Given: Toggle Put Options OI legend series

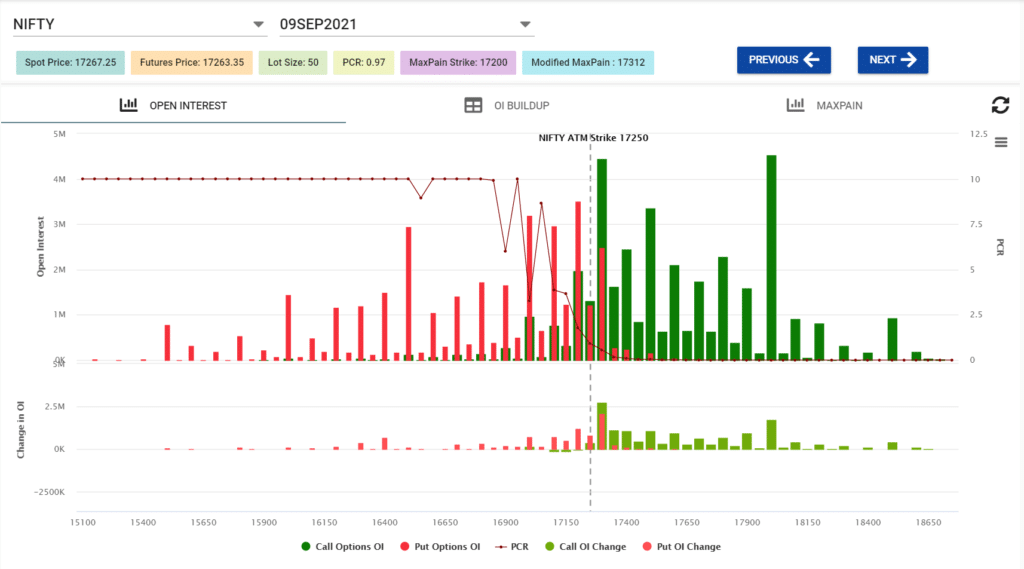Looking at the screenshot, I should 438,547.
